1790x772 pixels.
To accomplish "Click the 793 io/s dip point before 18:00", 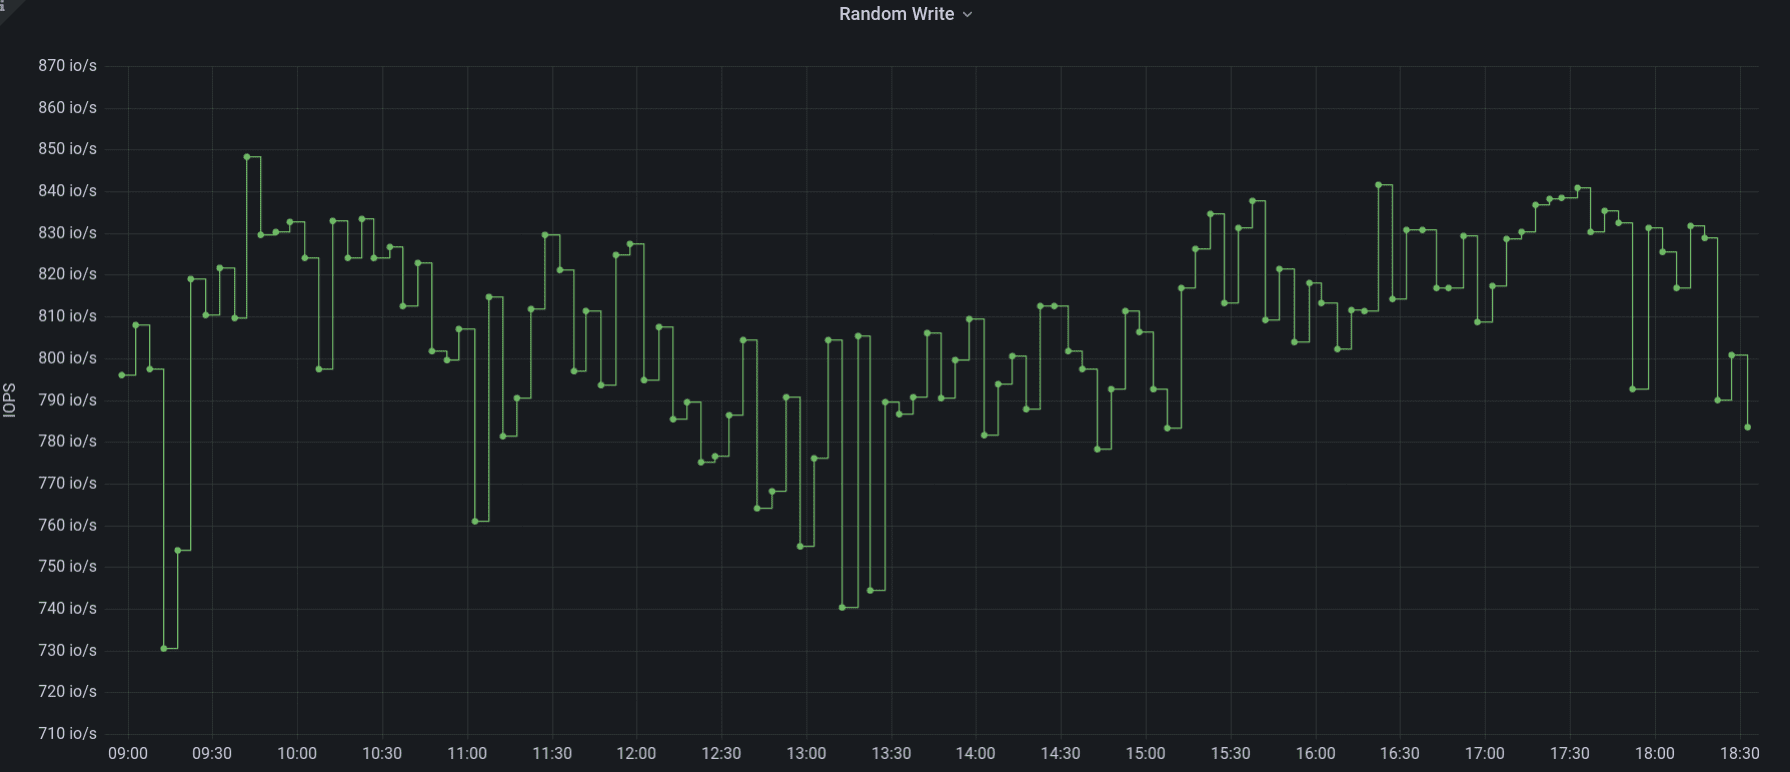I will click(x=1633, y=389).
